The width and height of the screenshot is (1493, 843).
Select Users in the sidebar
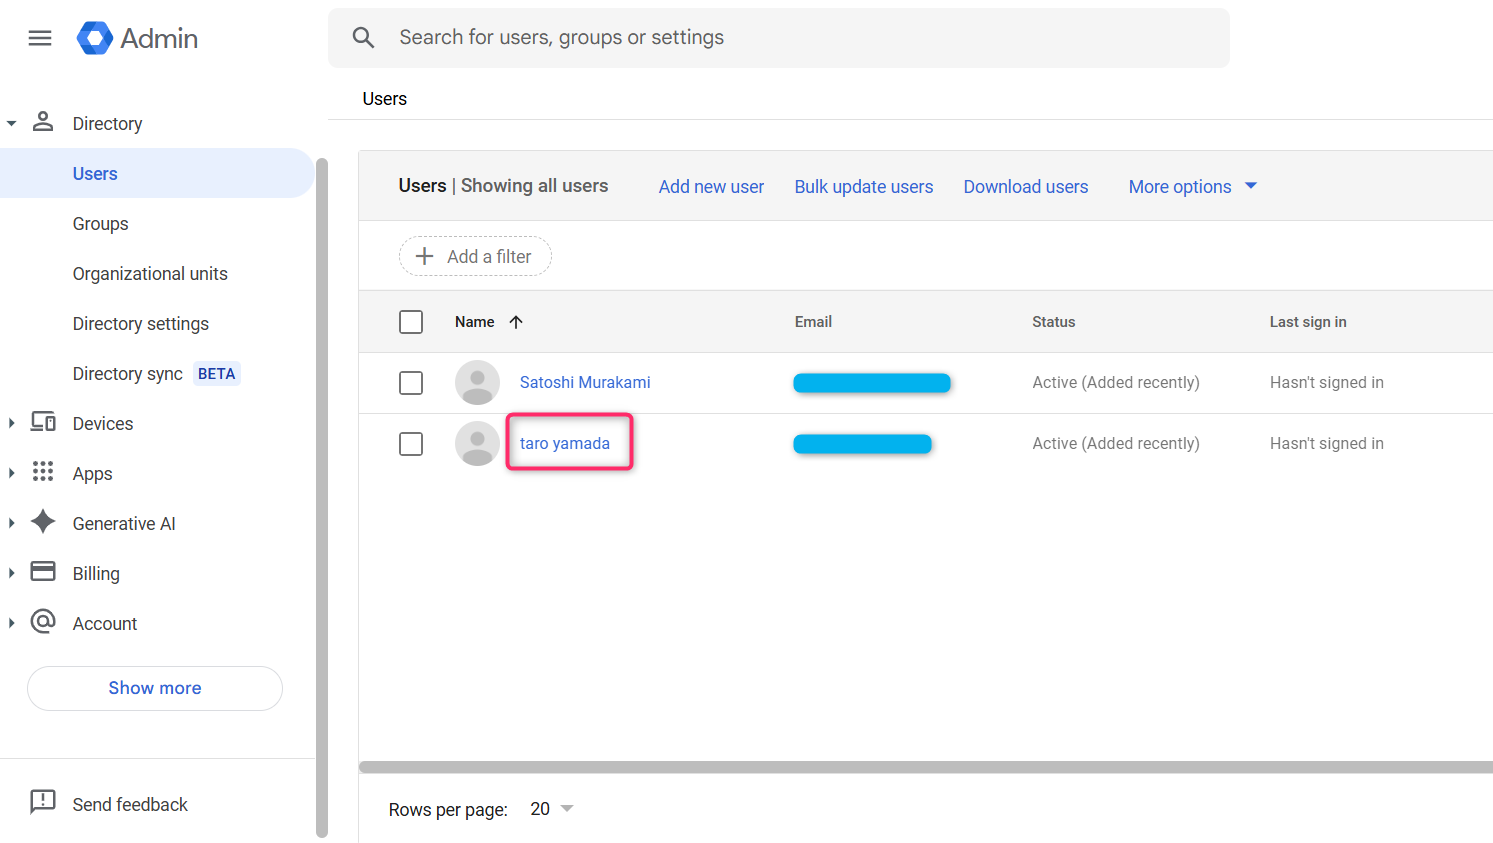pyautogui.click(x=157, y=173)
